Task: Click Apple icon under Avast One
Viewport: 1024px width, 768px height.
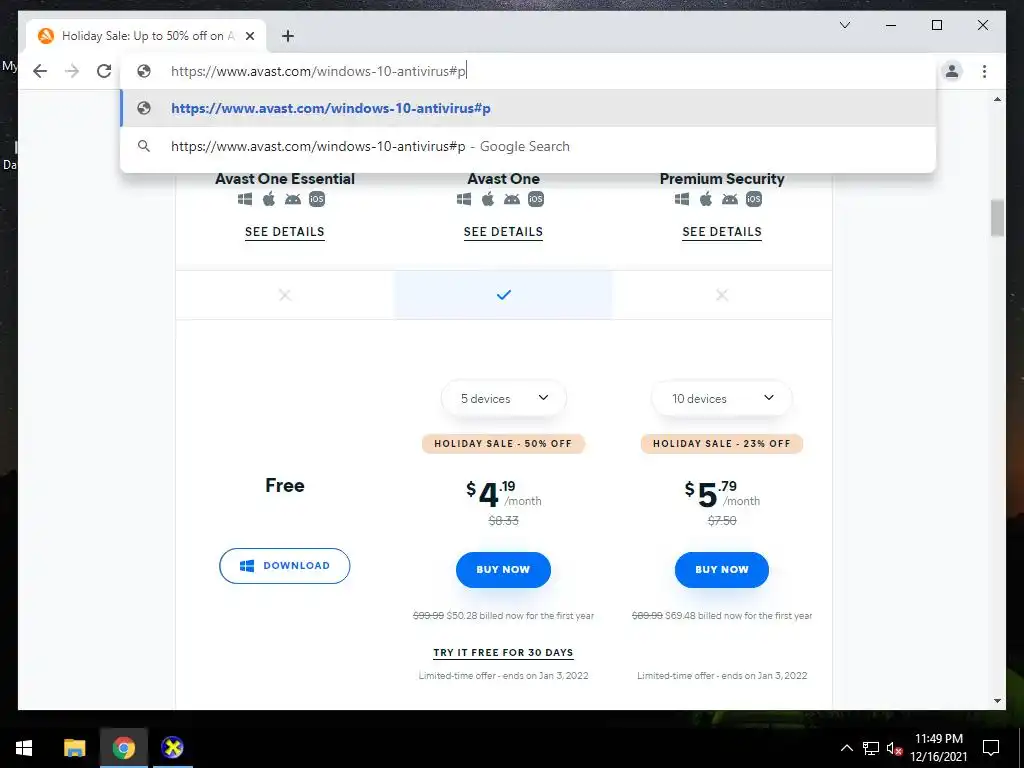Action: click(488, 199)
